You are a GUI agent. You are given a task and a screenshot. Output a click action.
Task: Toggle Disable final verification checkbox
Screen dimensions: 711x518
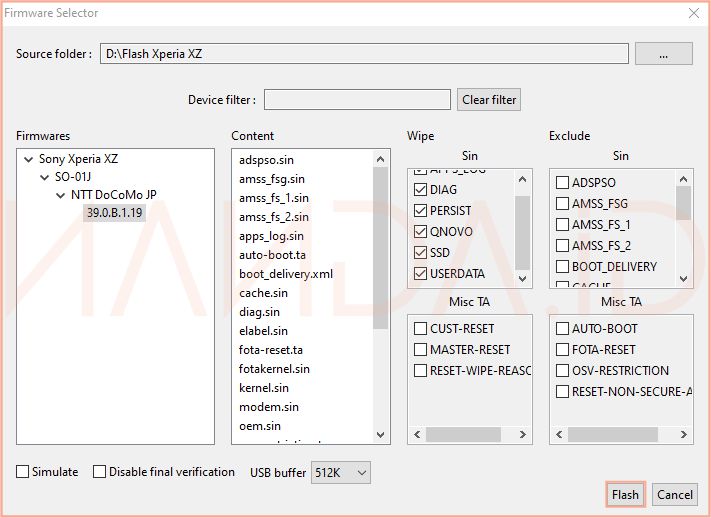click(x=99, y=472)
